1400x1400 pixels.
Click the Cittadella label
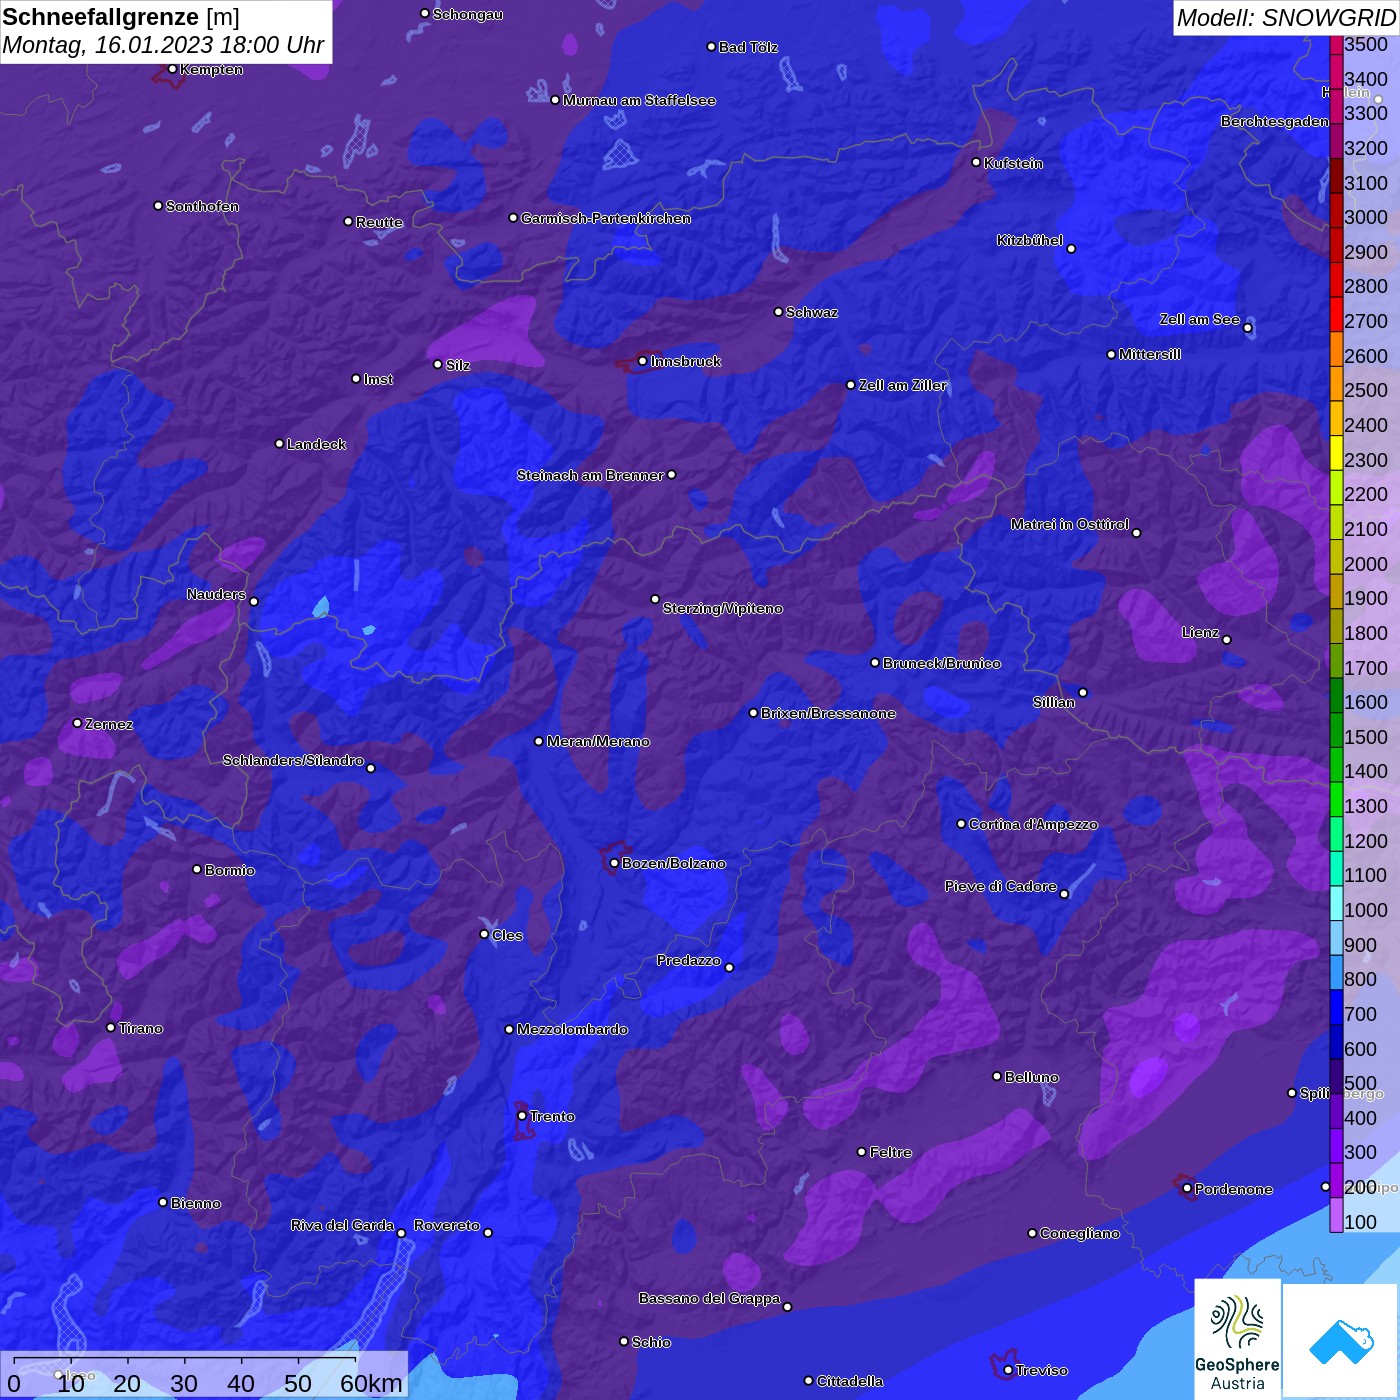click(x=850, y=1381)
